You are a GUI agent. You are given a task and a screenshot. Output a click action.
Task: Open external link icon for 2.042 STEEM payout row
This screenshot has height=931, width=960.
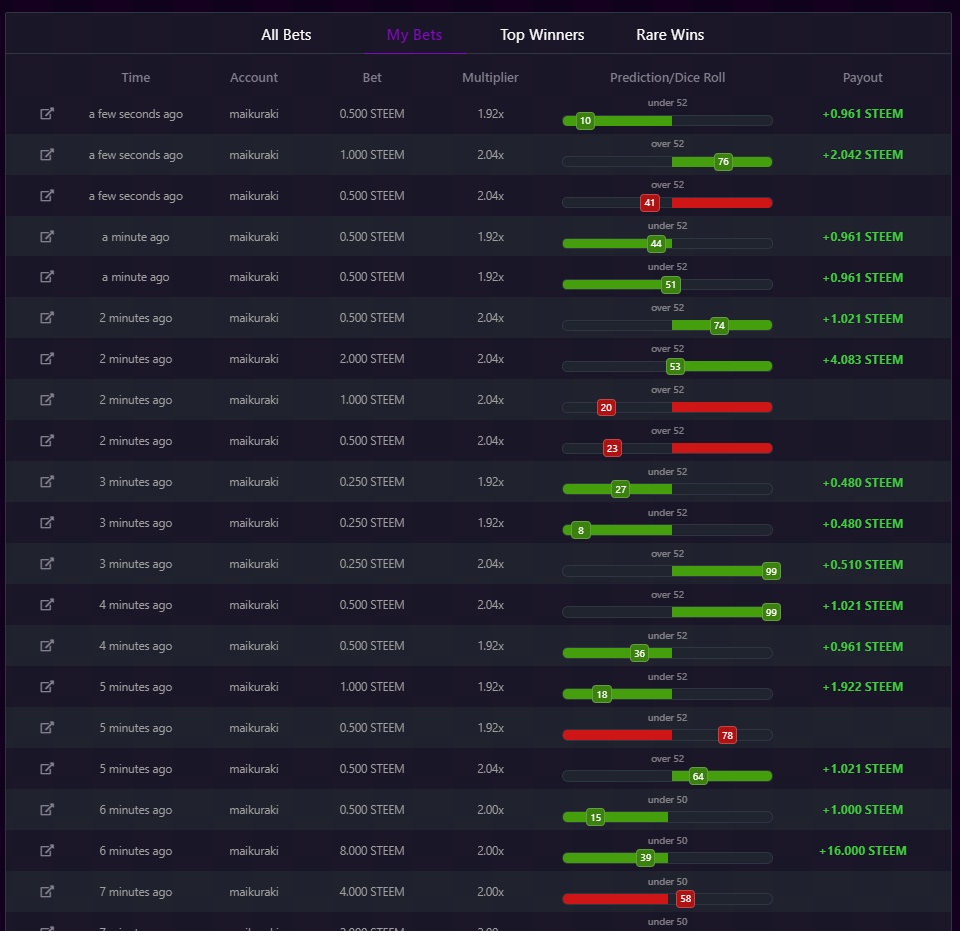click(47, 155)
